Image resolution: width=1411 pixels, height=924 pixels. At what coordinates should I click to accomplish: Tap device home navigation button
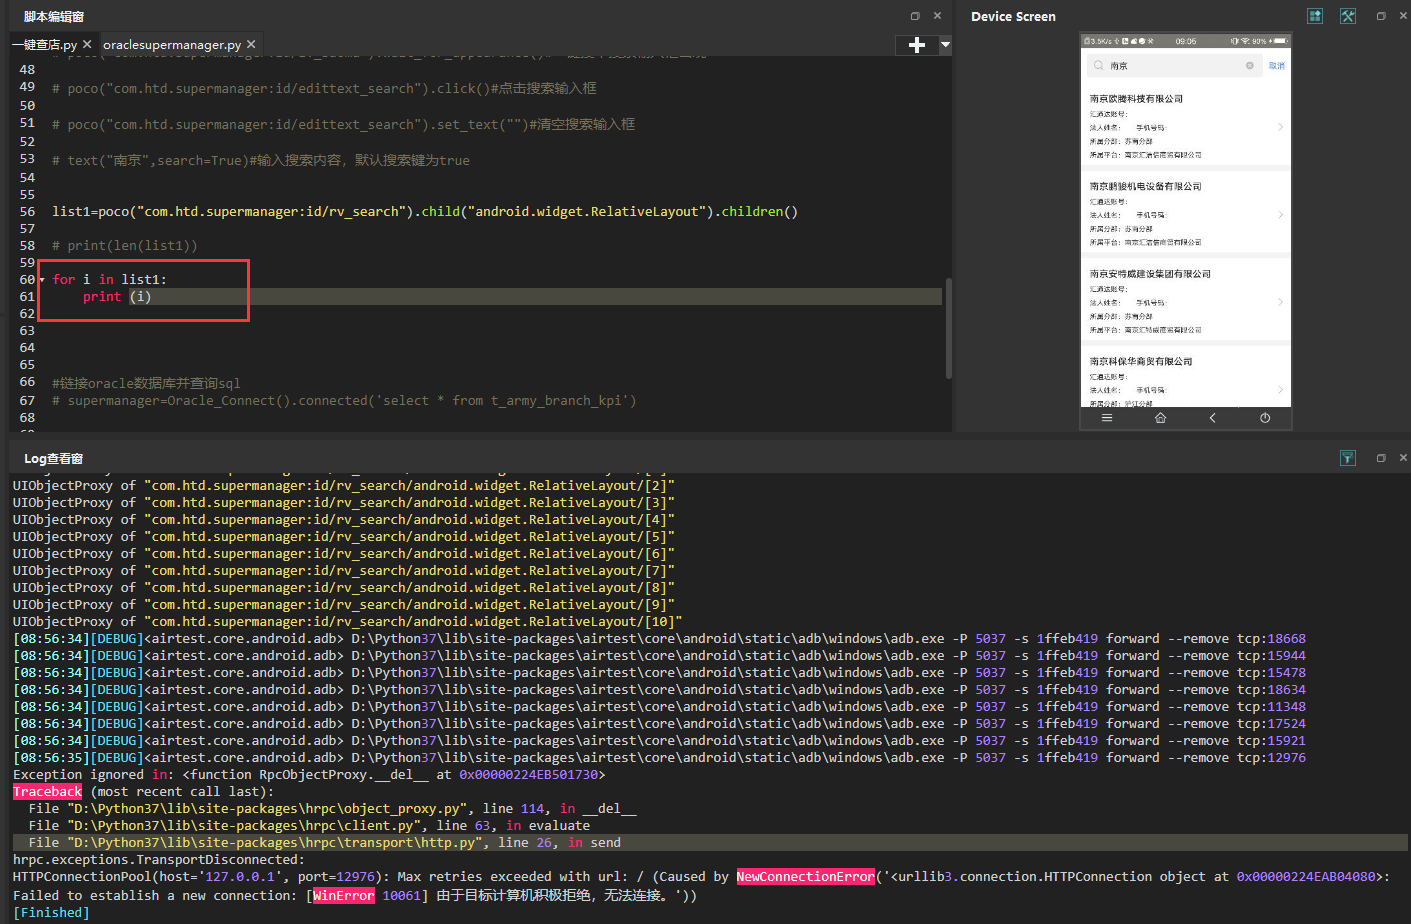pos(1160,418)
